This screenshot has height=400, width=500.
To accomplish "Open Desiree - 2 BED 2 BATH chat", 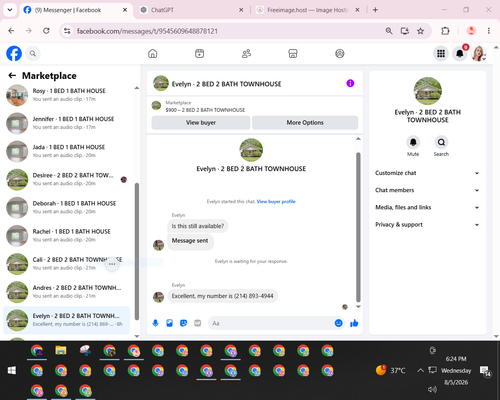I will click(x=68, y=179).
